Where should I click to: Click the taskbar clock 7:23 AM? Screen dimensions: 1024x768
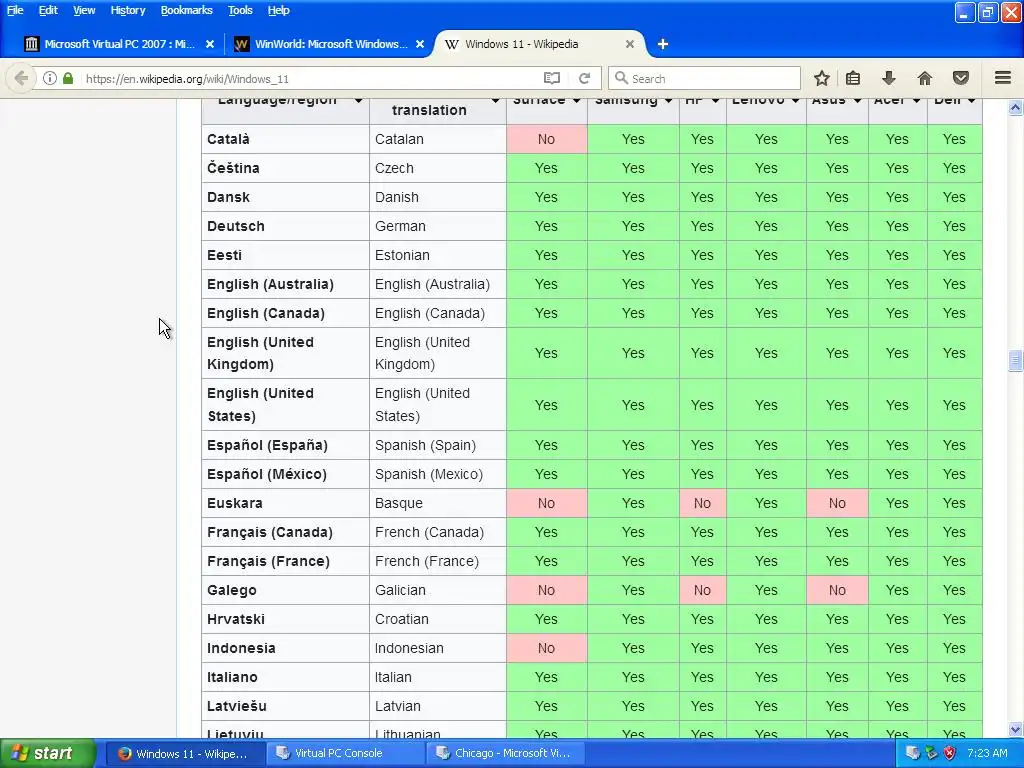[x=987, y=753]
